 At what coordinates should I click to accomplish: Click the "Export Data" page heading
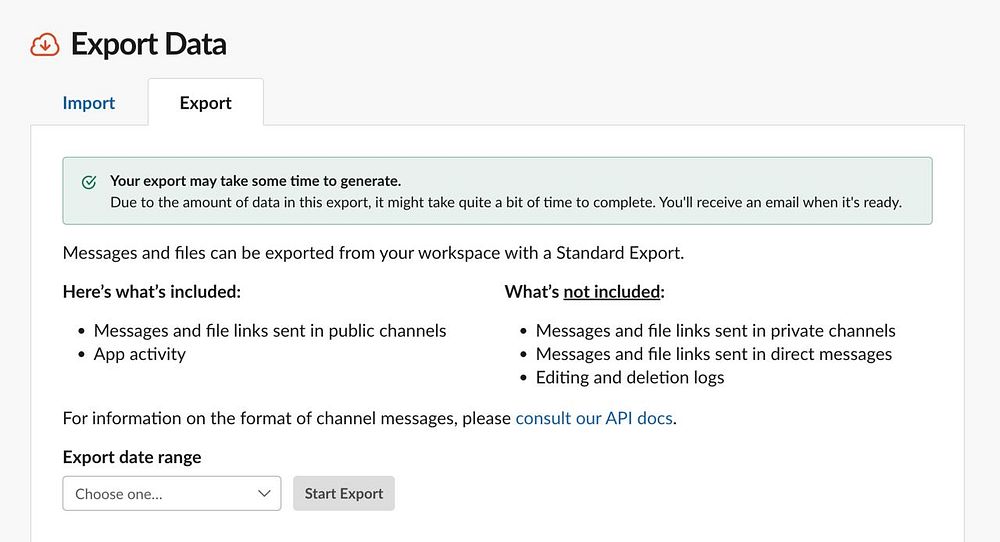coord(149,45)
